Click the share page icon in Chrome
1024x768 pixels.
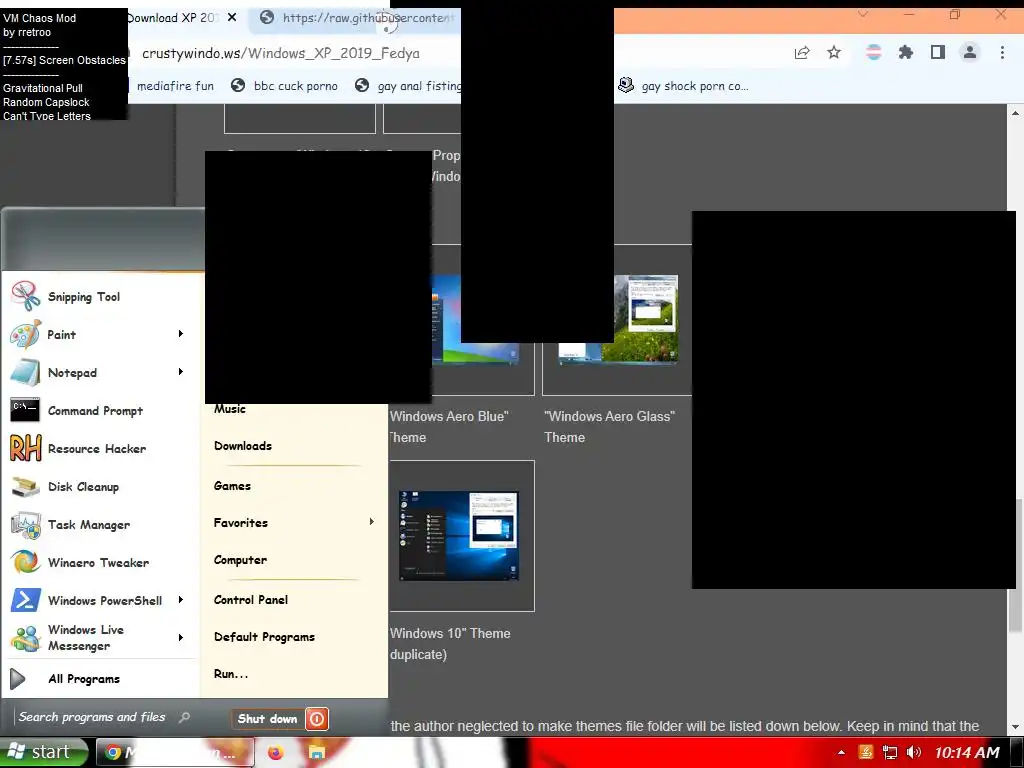[x=802, y=52]
